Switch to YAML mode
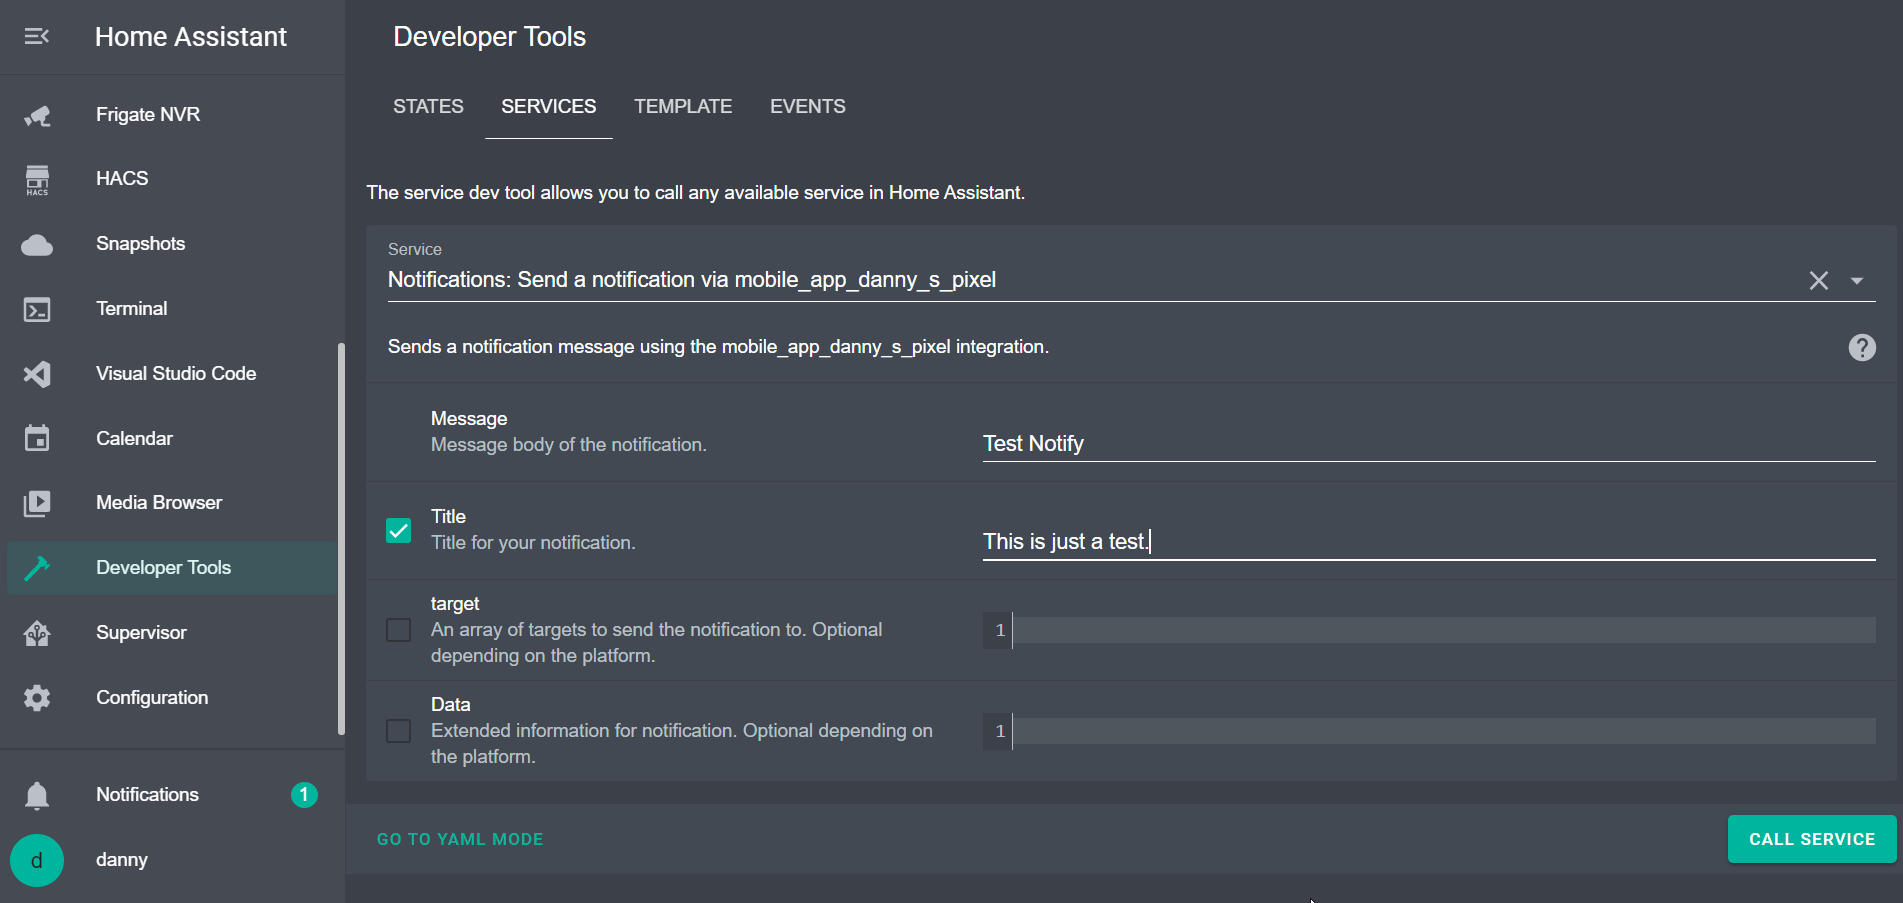The image size is (1903, 903). pyautogui.click(x=460, y=839)
